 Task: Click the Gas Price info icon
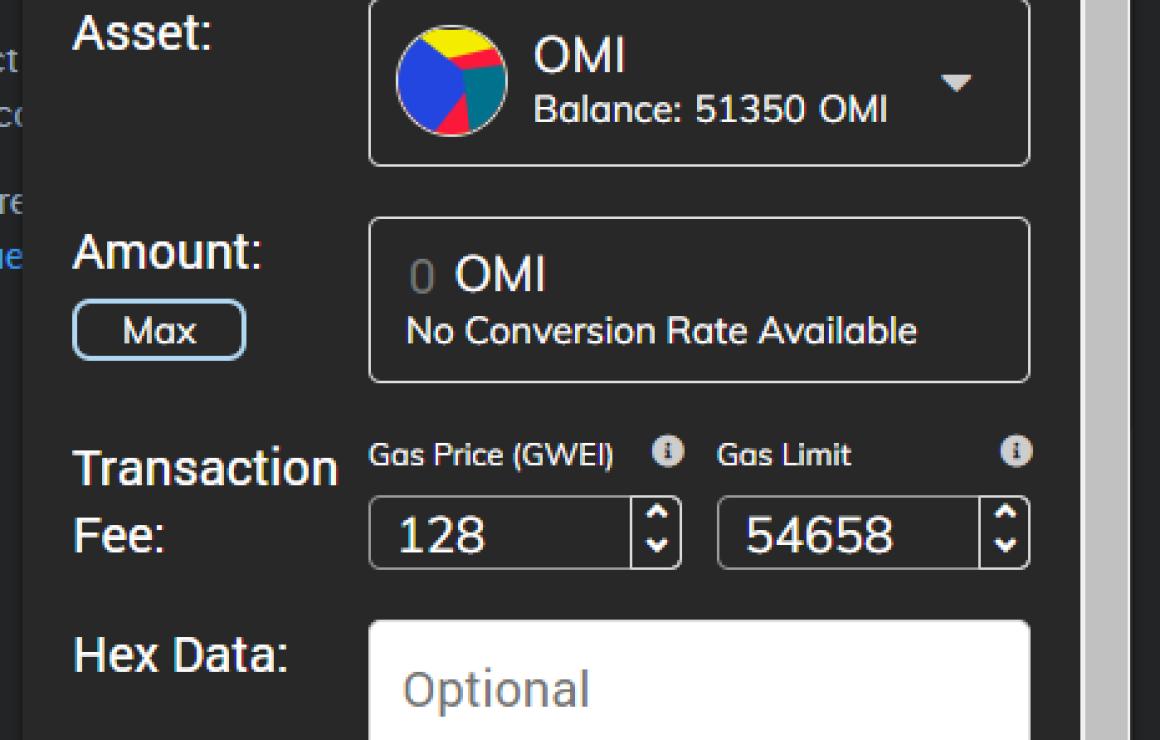pyautogui.click(x=667, y=453)
